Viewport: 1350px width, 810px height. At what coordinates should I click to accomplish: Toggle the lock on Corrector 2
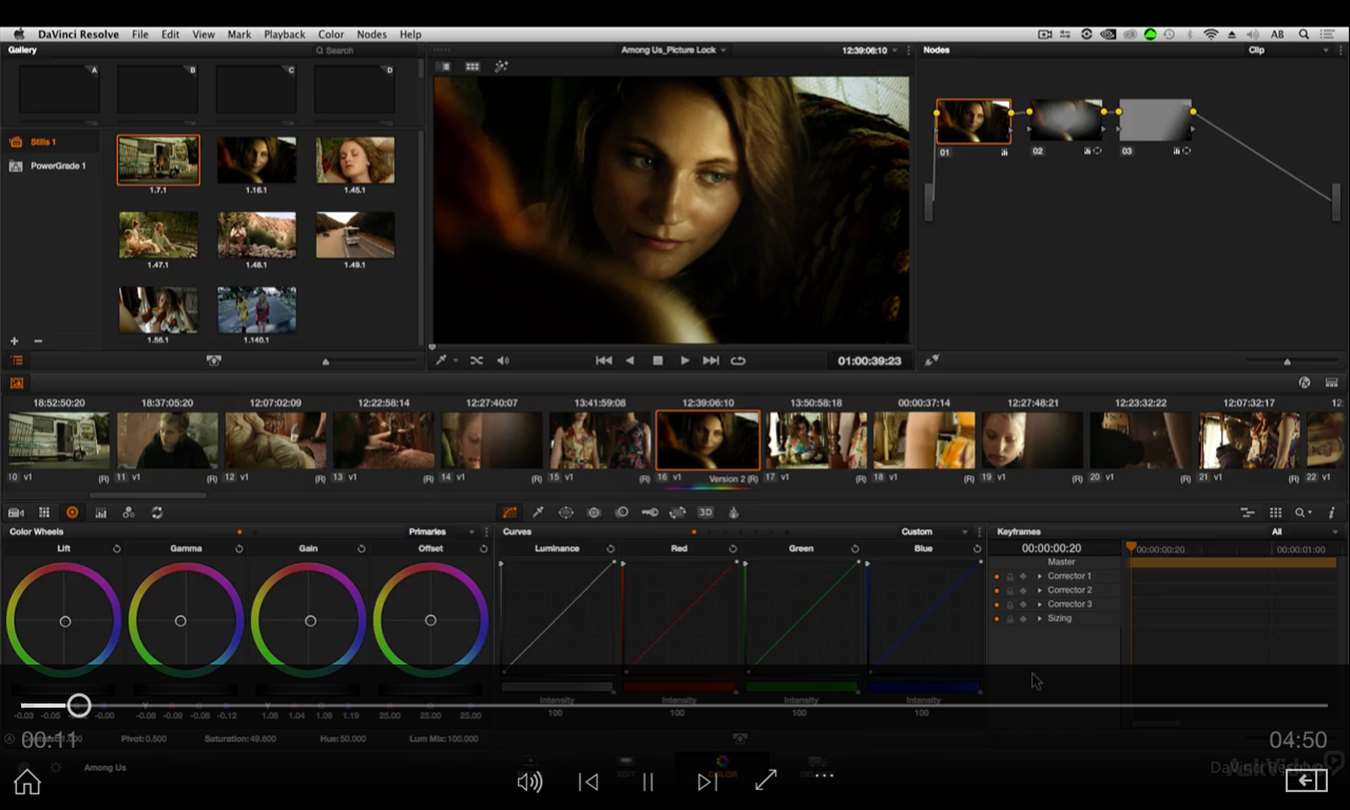point(1009,591)
